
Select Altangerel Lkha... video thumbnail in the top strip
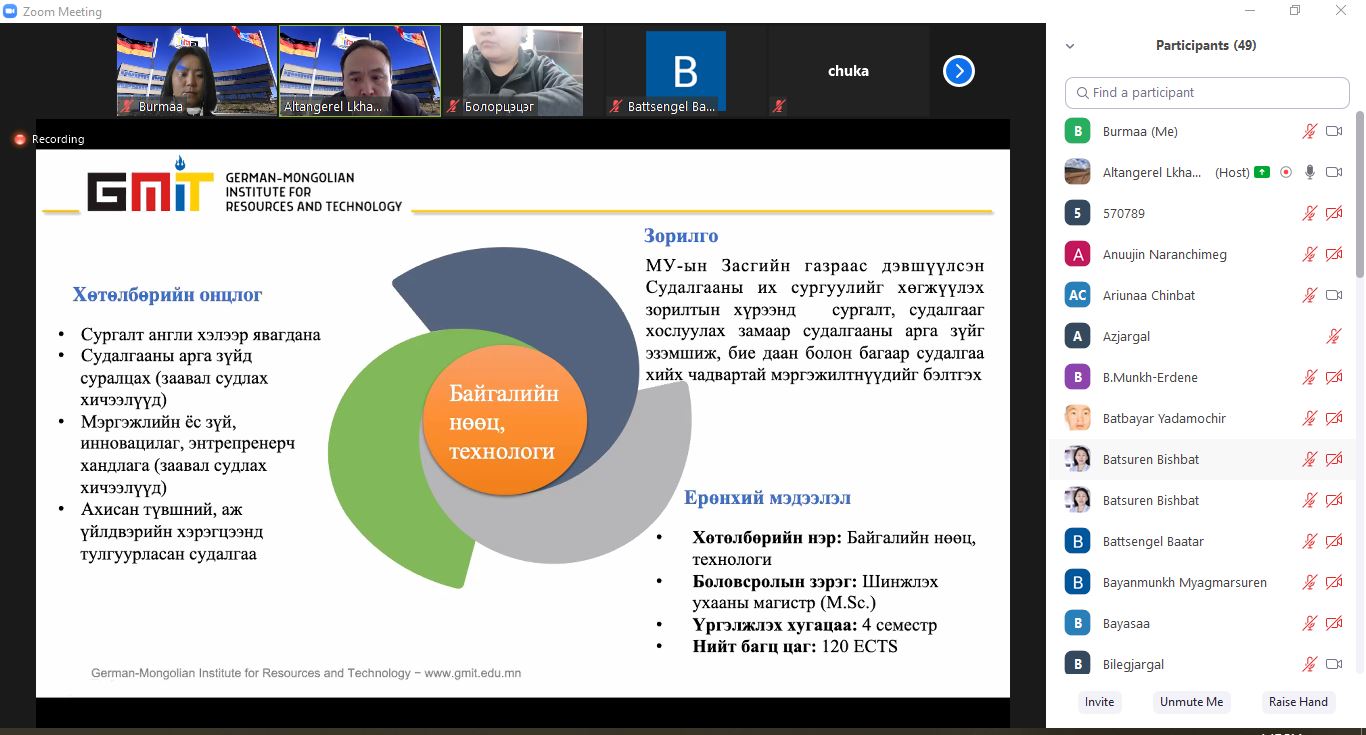[360, 71]
